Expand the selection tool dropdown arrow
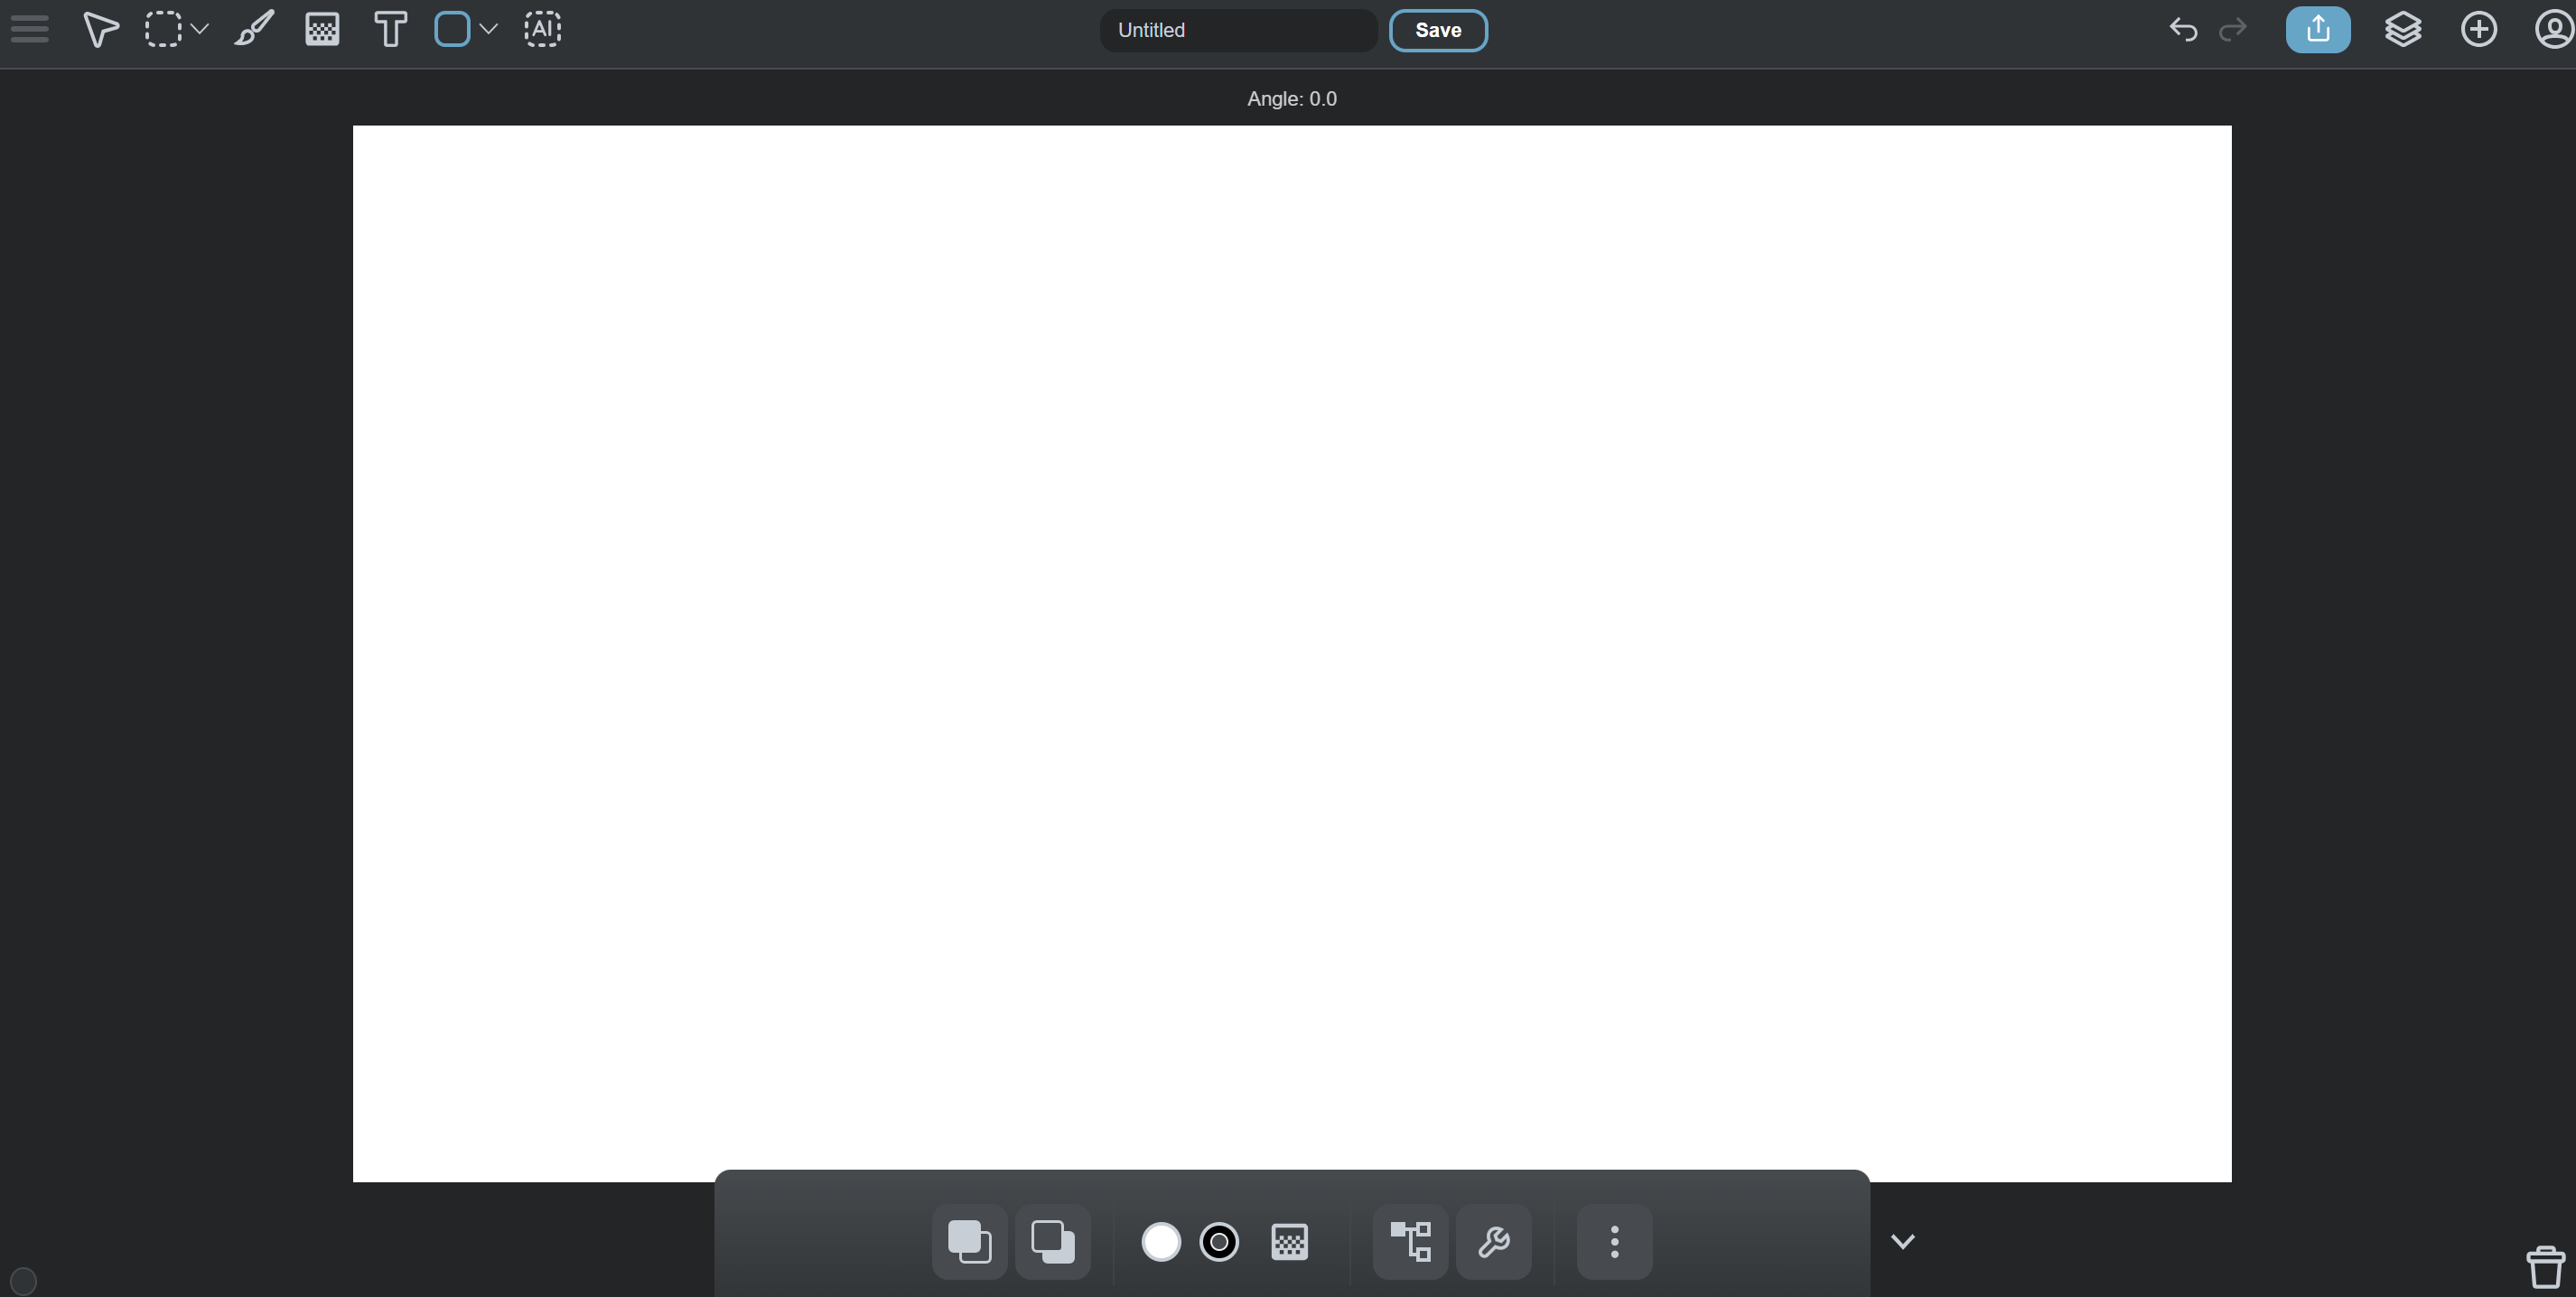This screenshot has height=1297, width=2576. click(x=201, y=29)
